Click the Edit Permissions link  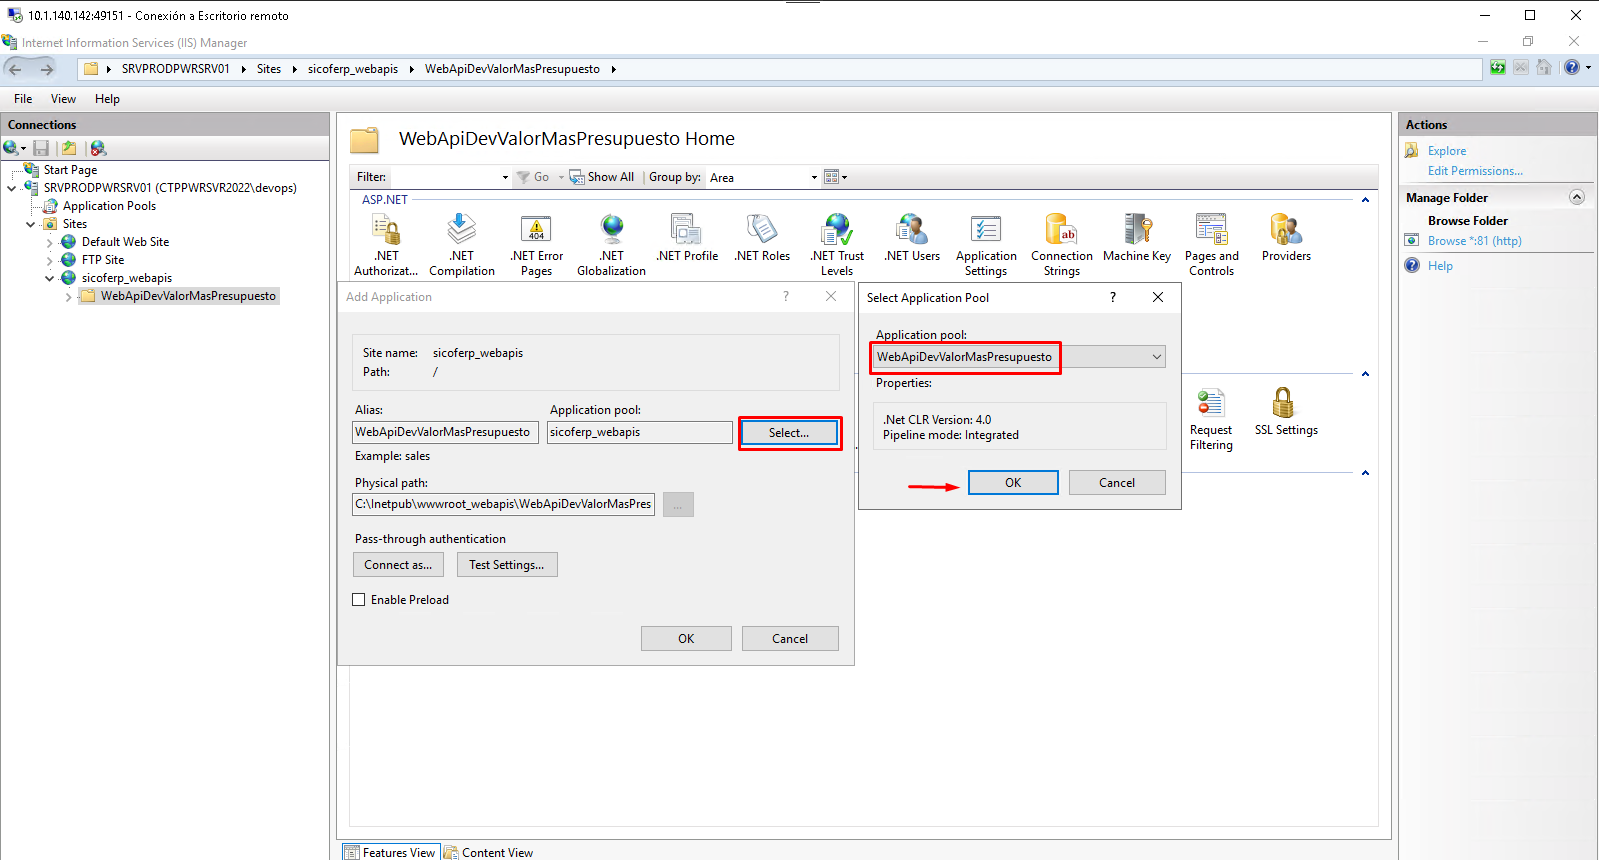pyautogui.click(x=1475, y=171)
